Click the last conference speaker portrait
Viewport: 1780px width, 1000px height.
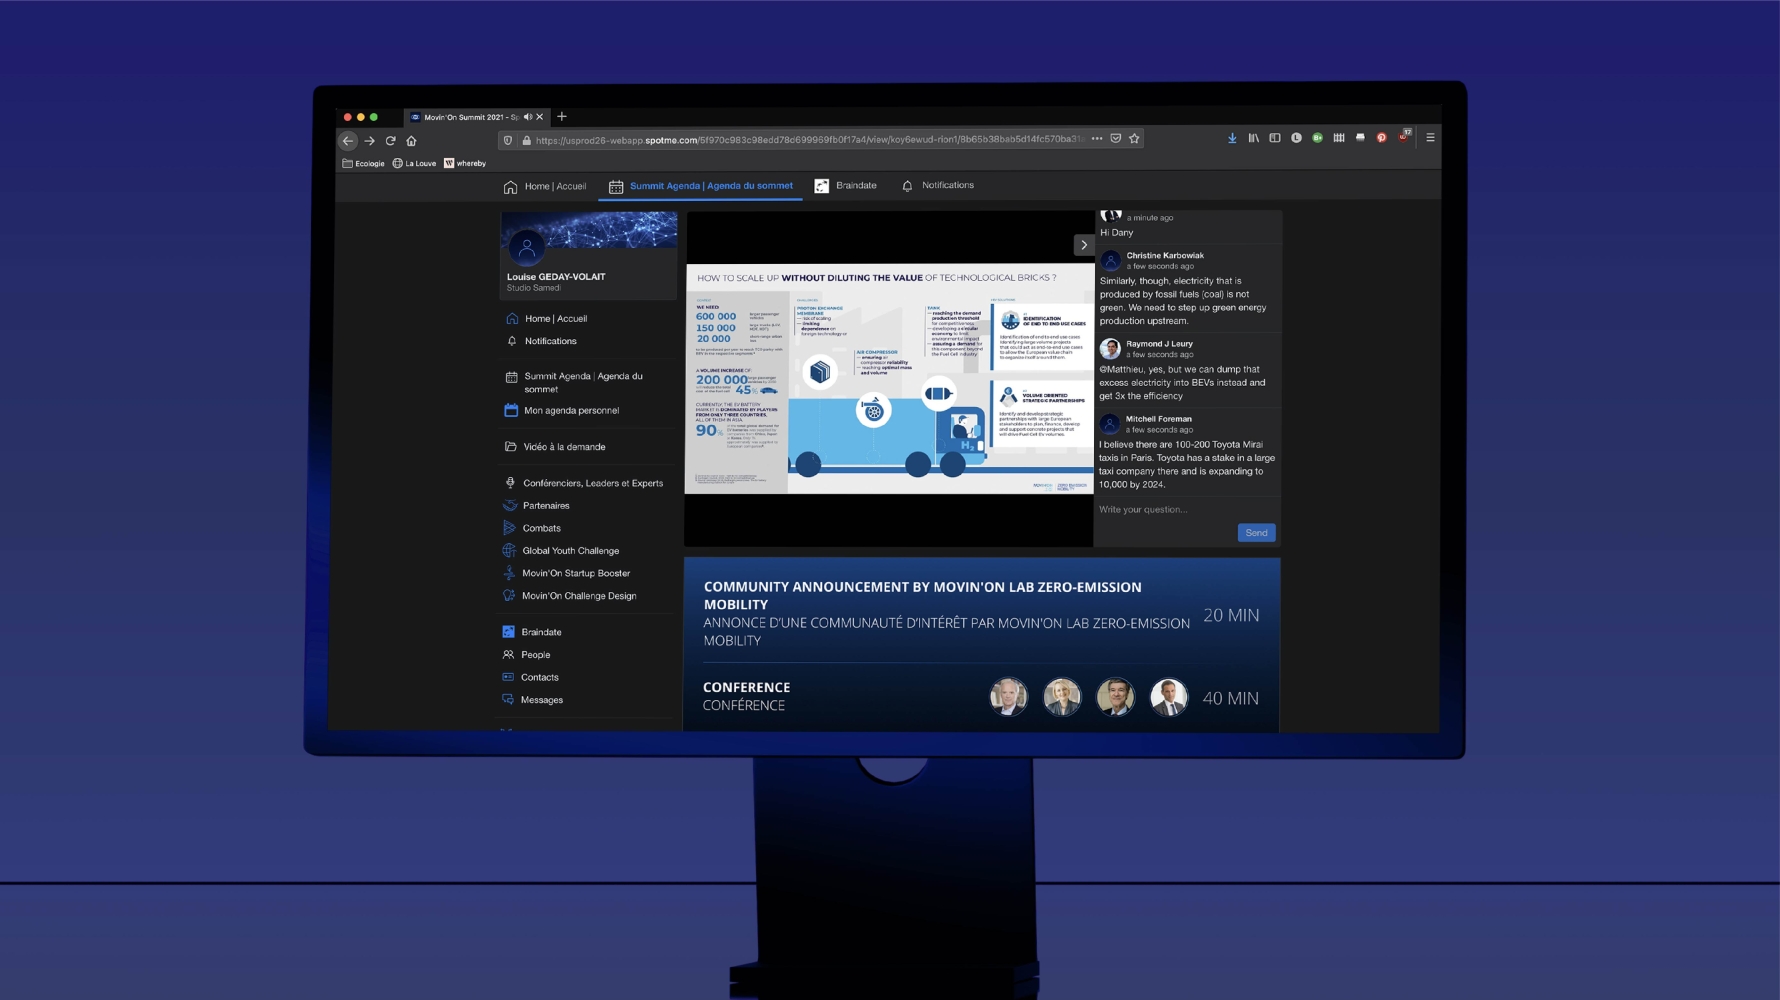click(1168, 697)
